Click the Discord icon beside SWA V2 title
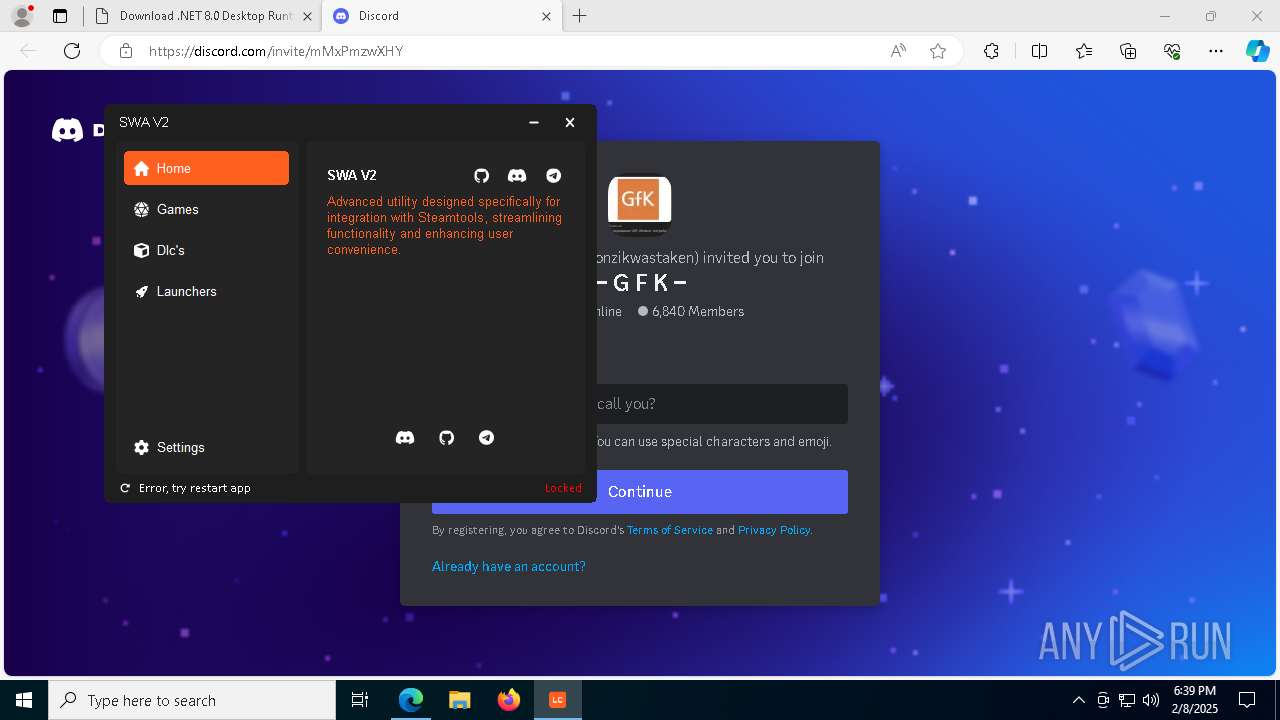1280x720 pixels. (517, 176)
